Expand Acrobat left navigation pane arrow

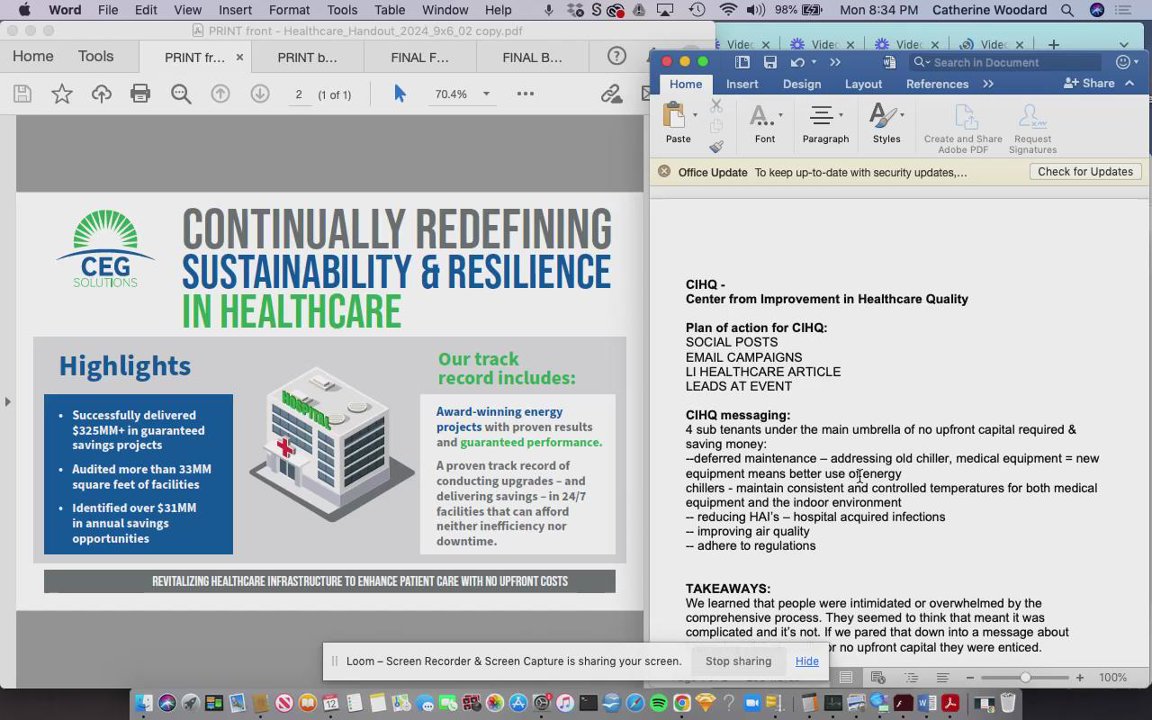(7, 402)
